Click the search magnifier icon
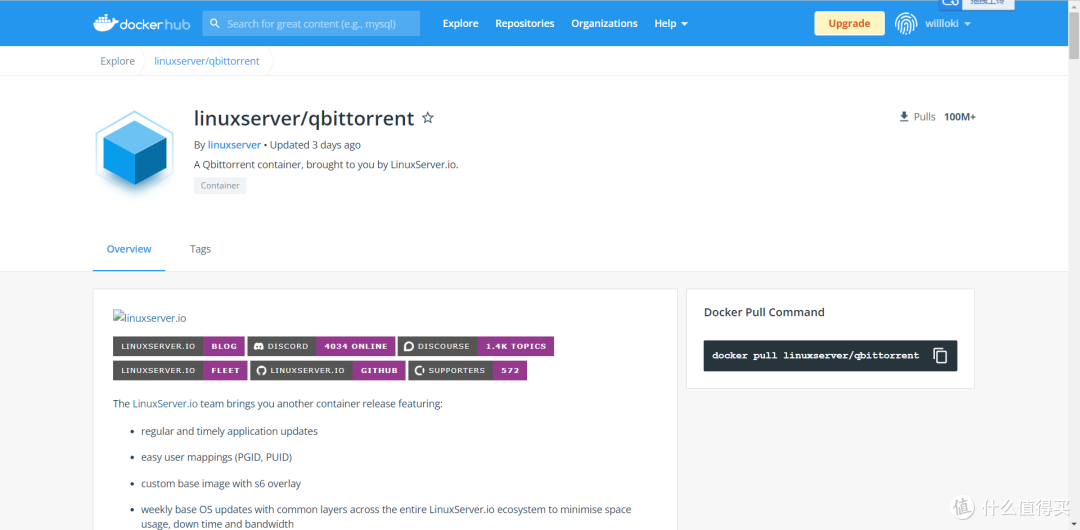Image resolution: width=1080 pixels, height=530 pixels. pyautogui.click(x=215, y=23)
